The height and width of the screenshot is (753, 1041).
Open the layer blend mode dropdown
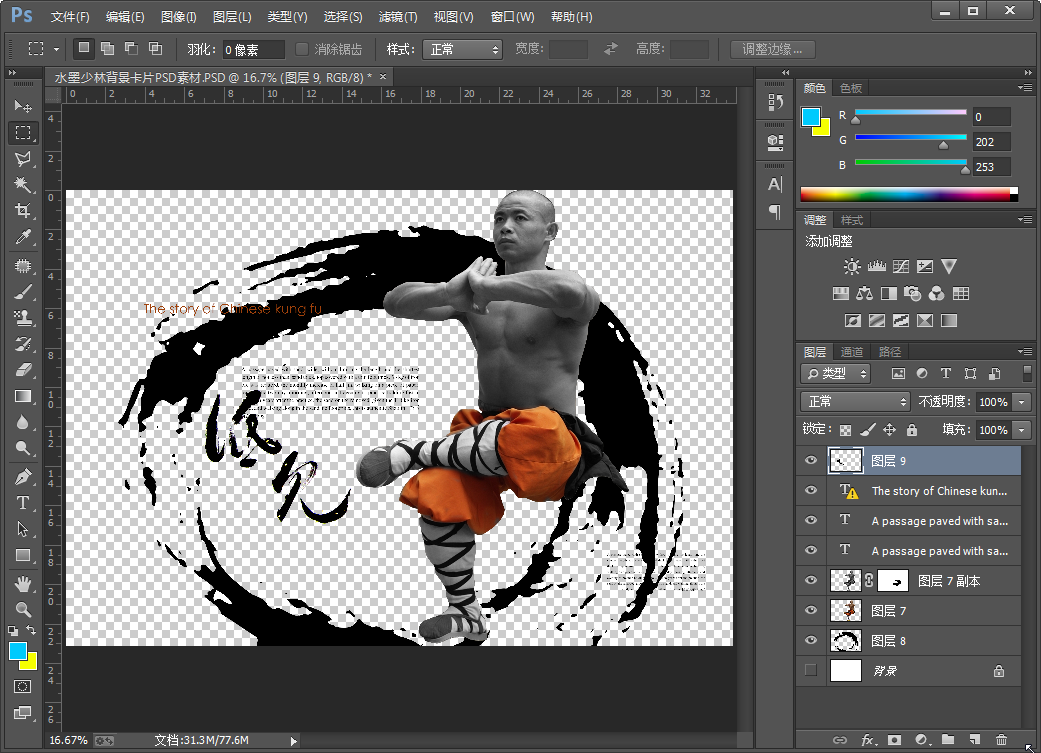pos(854,401)
